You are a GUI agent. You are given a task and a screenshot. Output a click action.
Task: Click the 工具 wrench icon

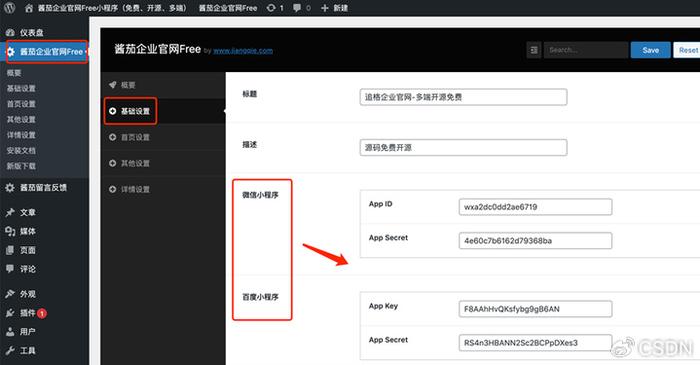pyautogui.click(x=10, y=351)
